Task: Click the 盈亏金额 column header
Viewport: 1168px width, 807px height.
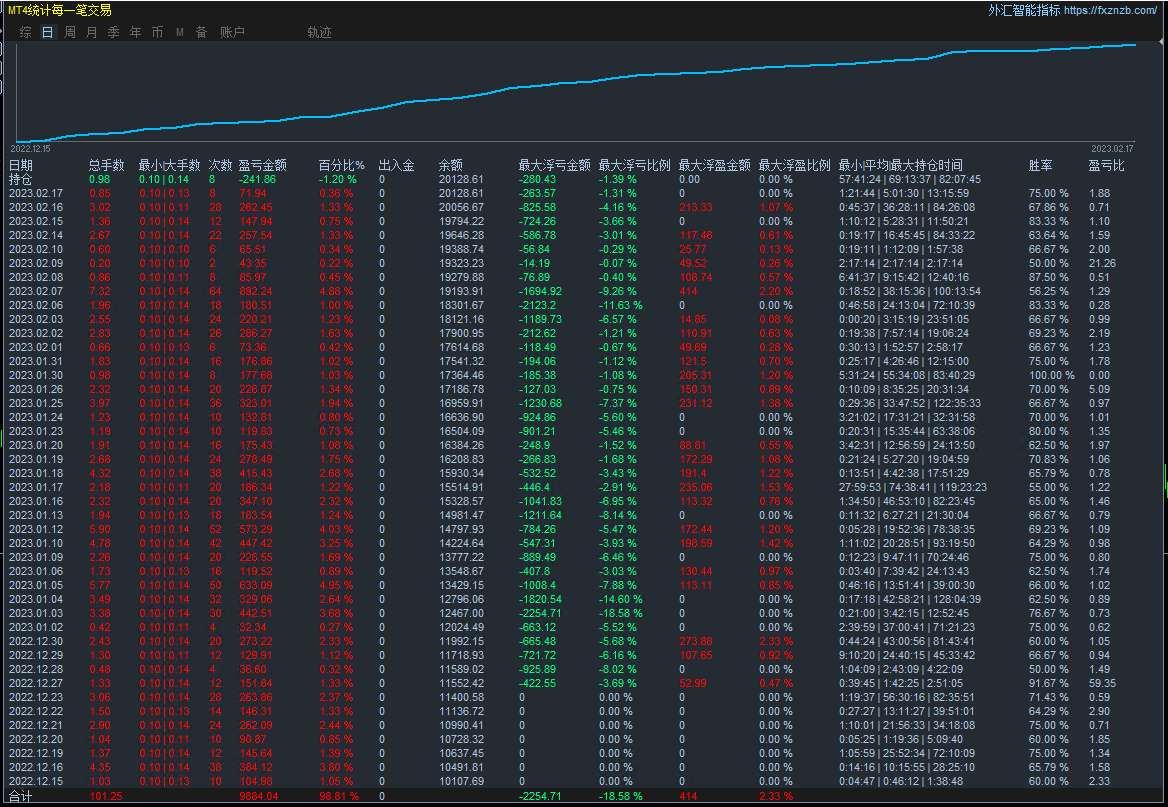Action: point(262,165)
